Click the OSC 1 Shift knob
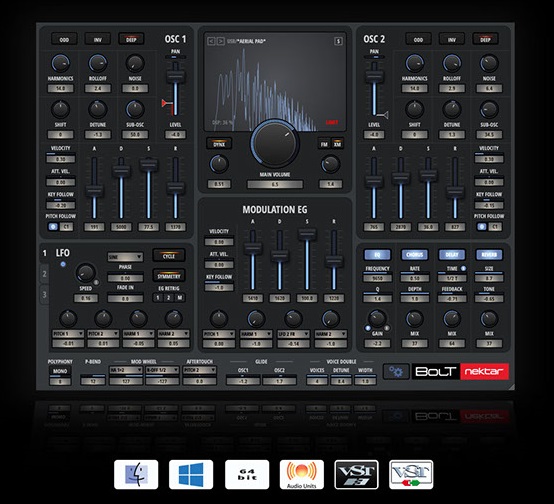 (60, 110)
